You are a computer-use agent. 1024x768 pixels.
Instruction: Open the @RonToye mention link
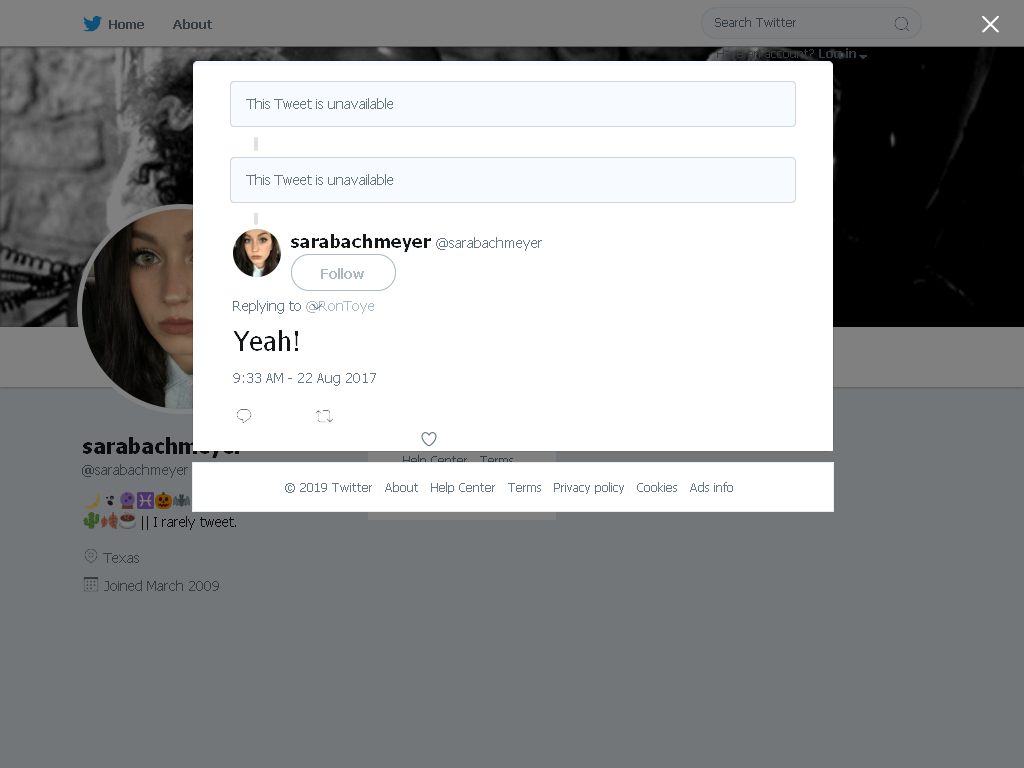[340, 306]
